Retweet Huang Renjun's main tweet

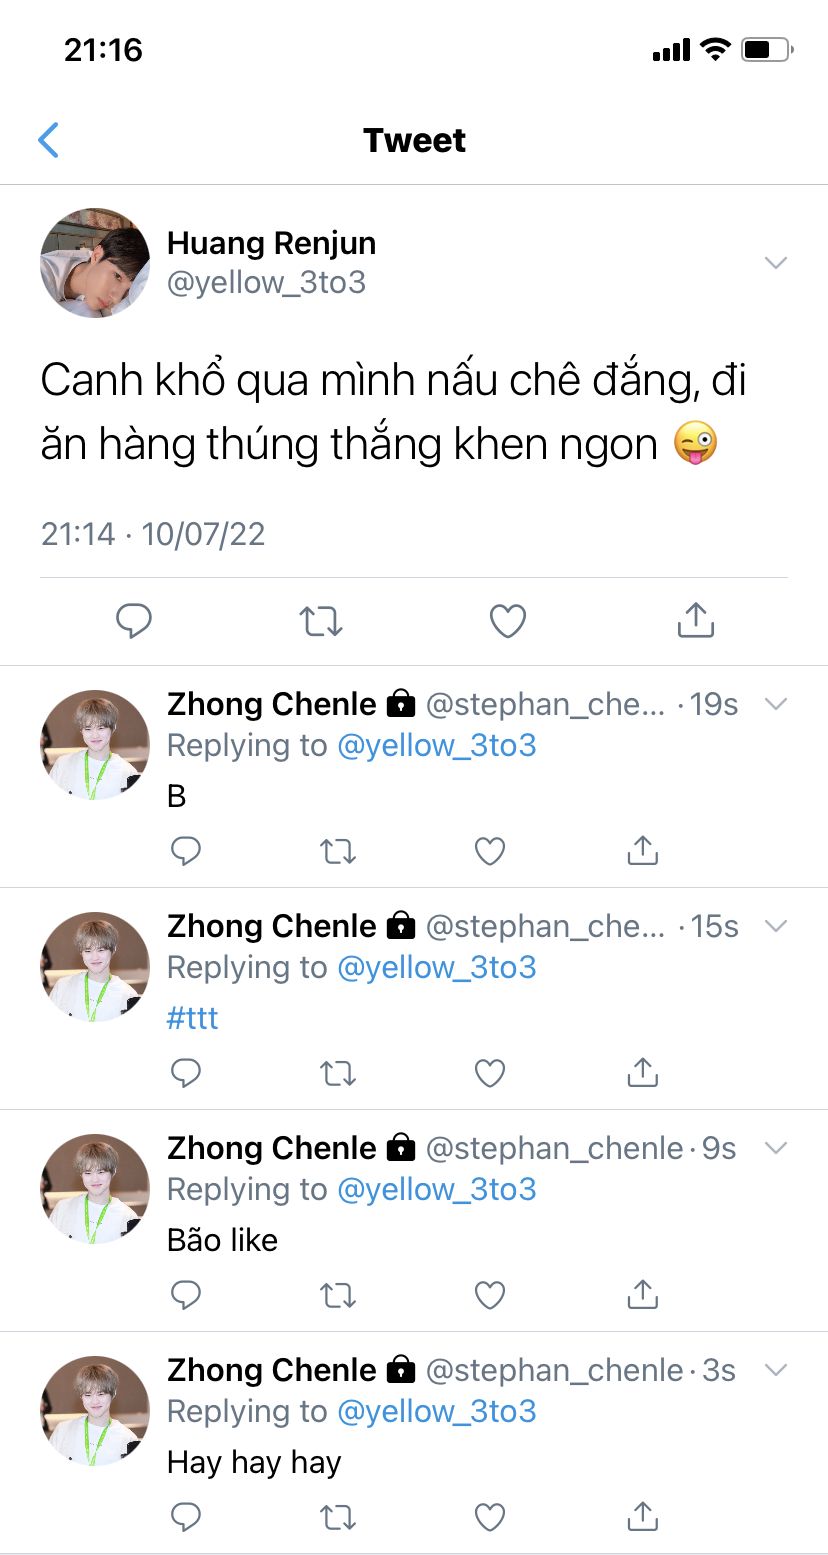coord(321,621)
